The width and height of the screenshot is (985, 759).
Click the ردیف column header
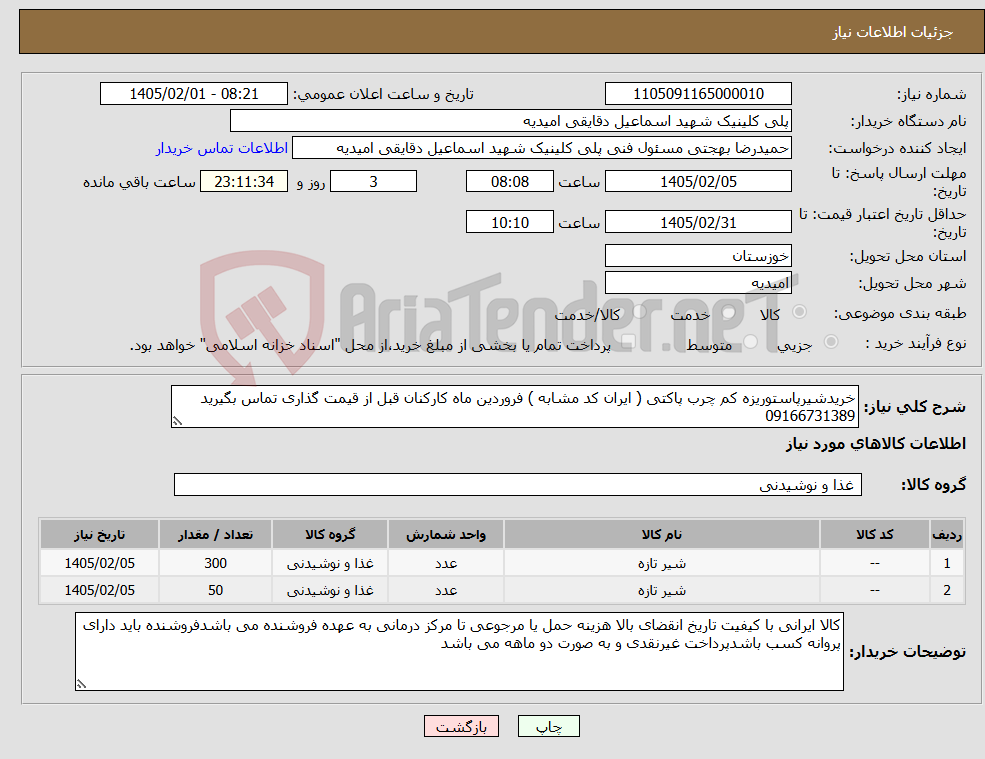coord(947,534)
